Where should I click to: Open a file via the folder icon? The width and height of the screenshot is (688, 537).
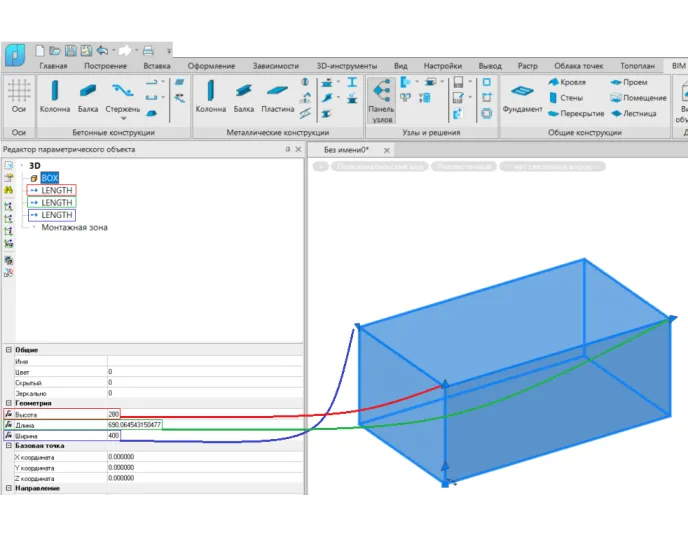55,50
